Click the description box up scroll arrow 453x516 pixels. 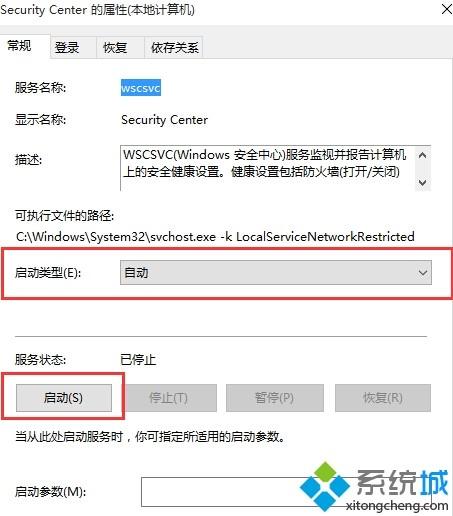click(x=423, y=155)
